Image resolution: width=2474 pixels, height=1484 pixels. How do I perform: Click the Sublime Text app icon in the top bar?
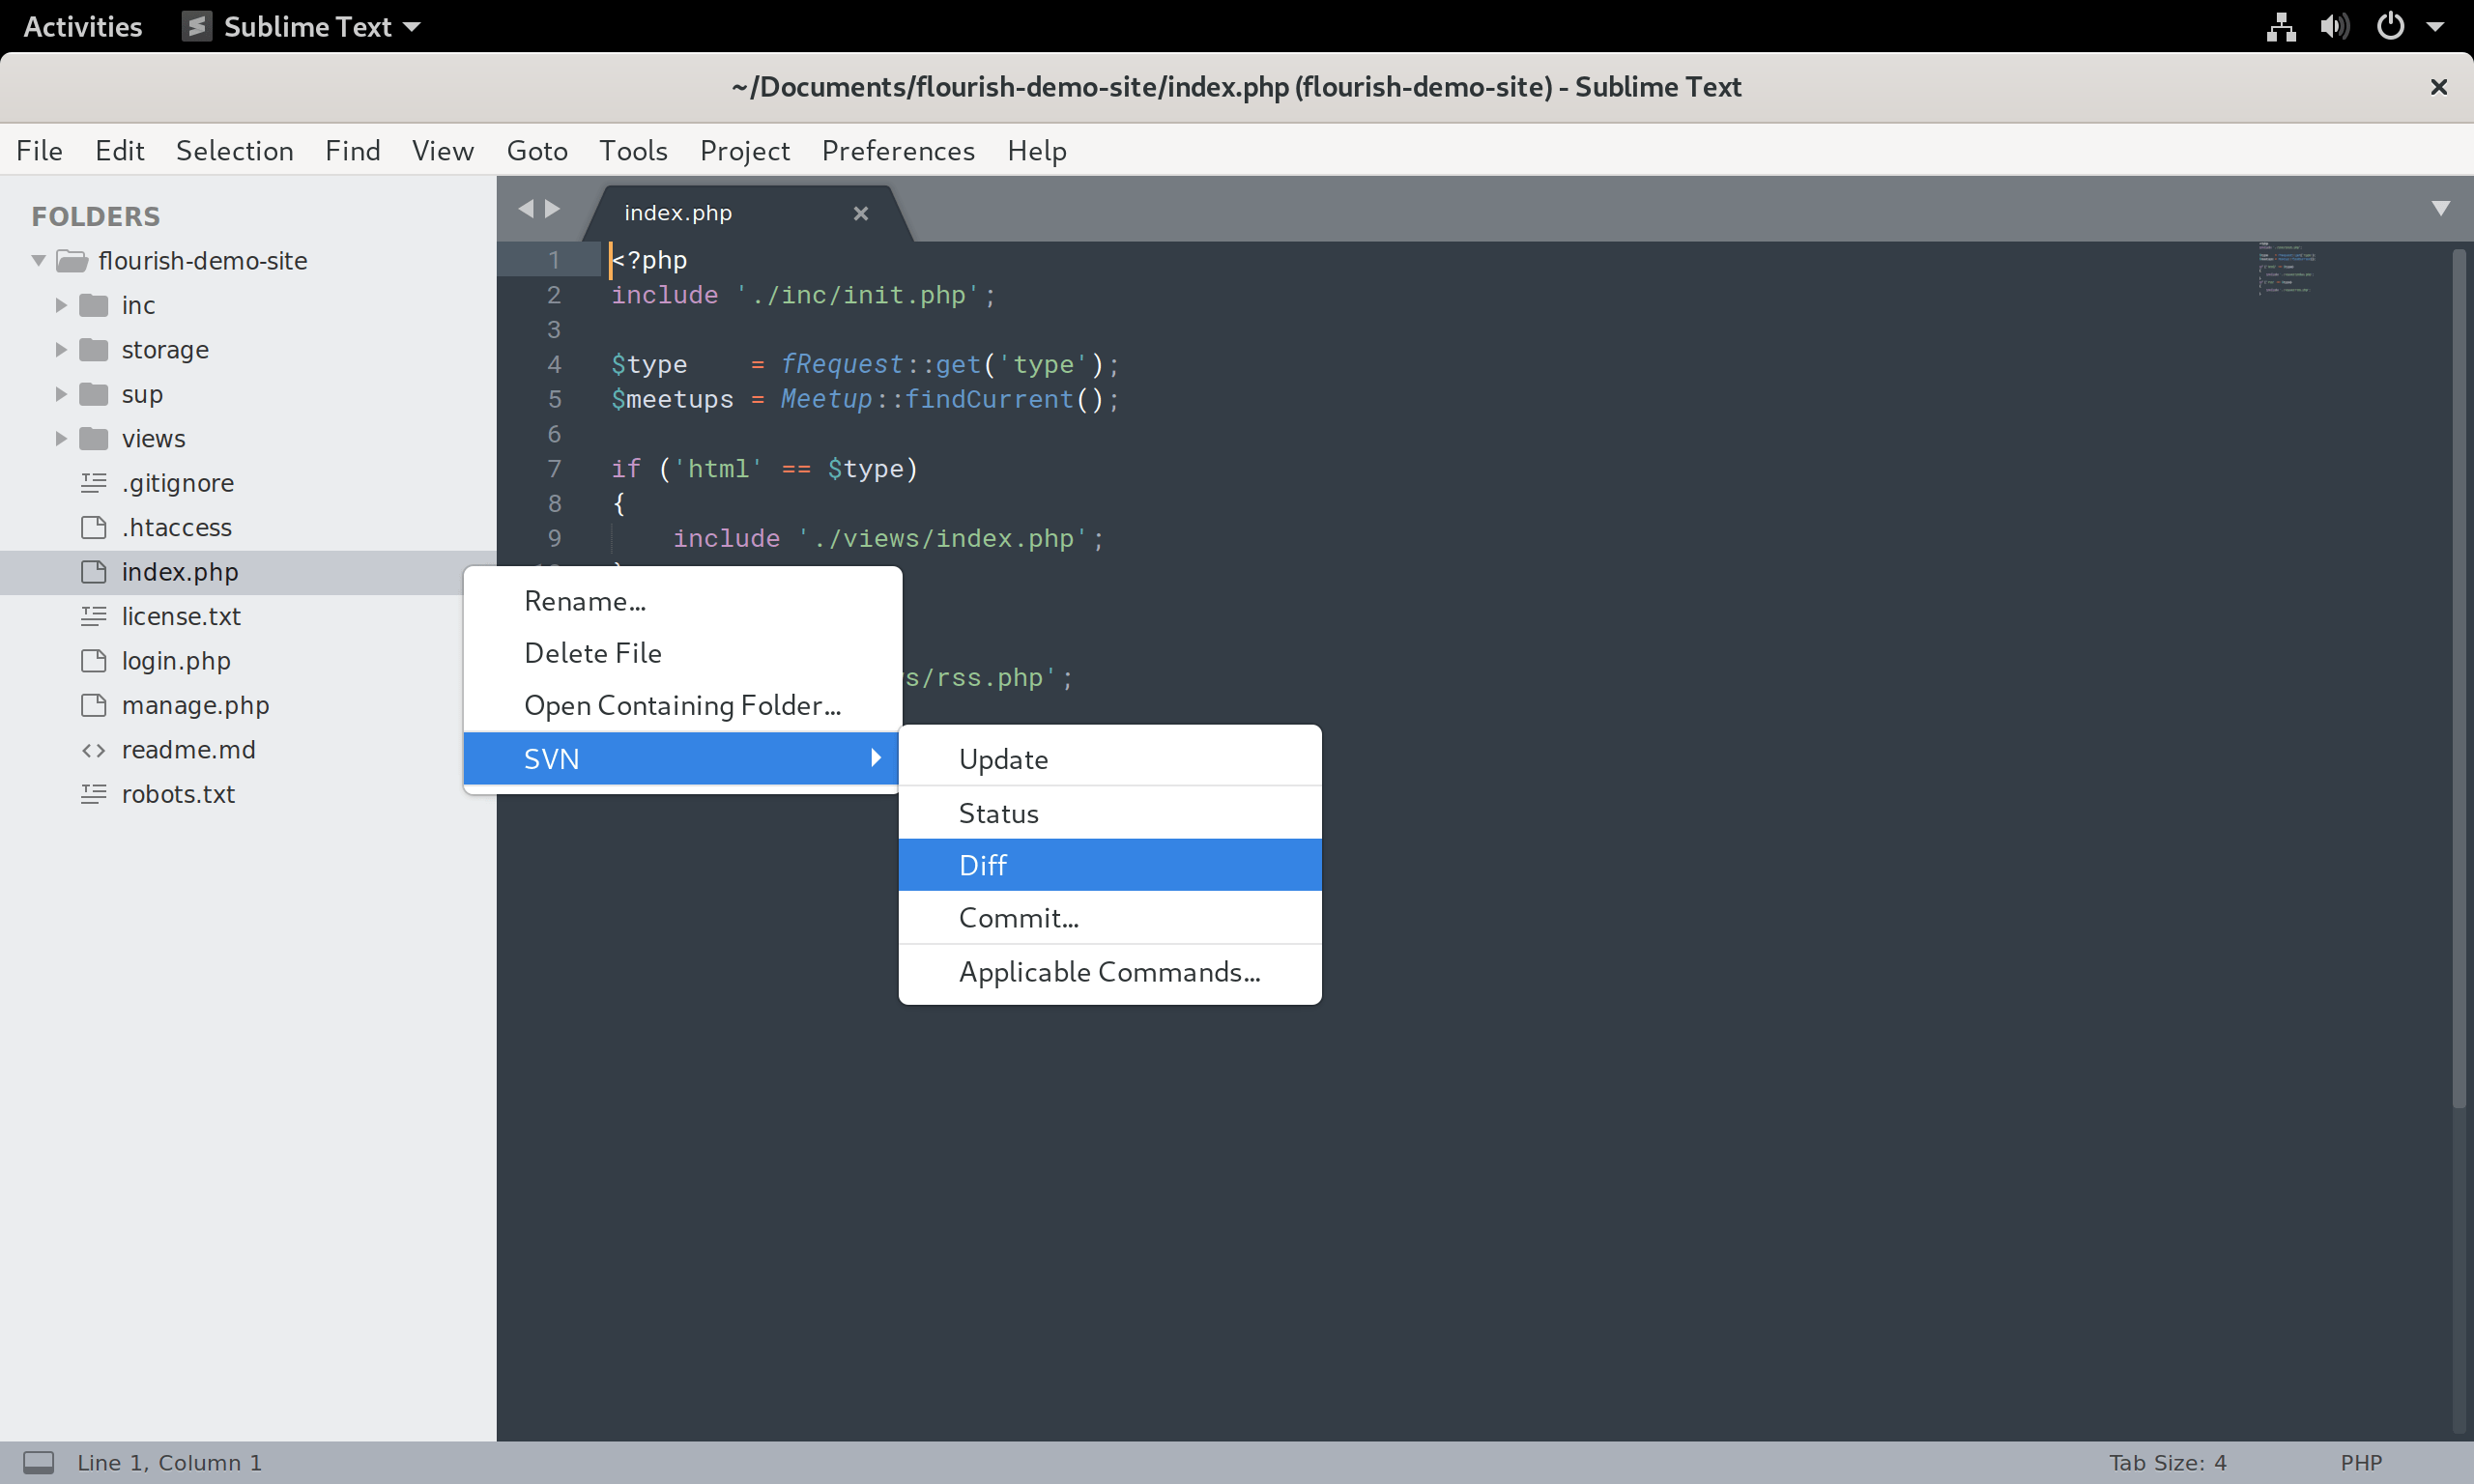coord(196,26)
